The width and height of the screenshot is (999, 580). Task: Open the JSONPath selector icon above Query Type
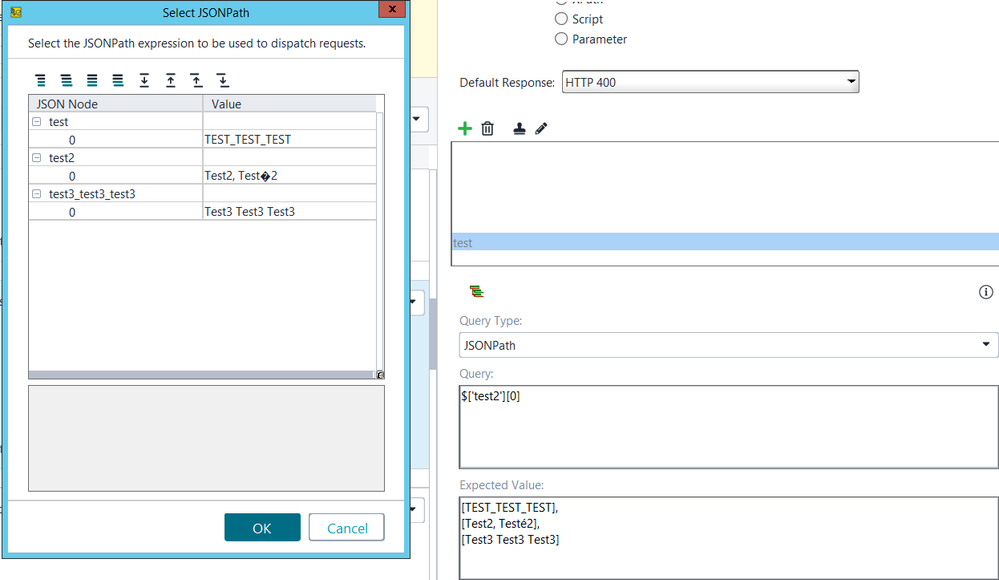(477, 292)
